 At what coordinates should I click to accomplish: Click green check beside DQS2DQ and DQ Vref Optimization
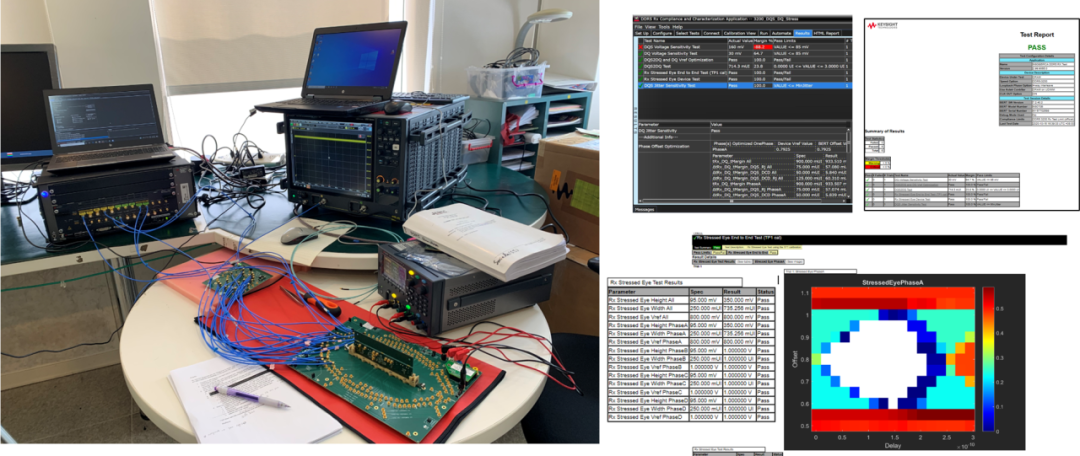[641, 60]
